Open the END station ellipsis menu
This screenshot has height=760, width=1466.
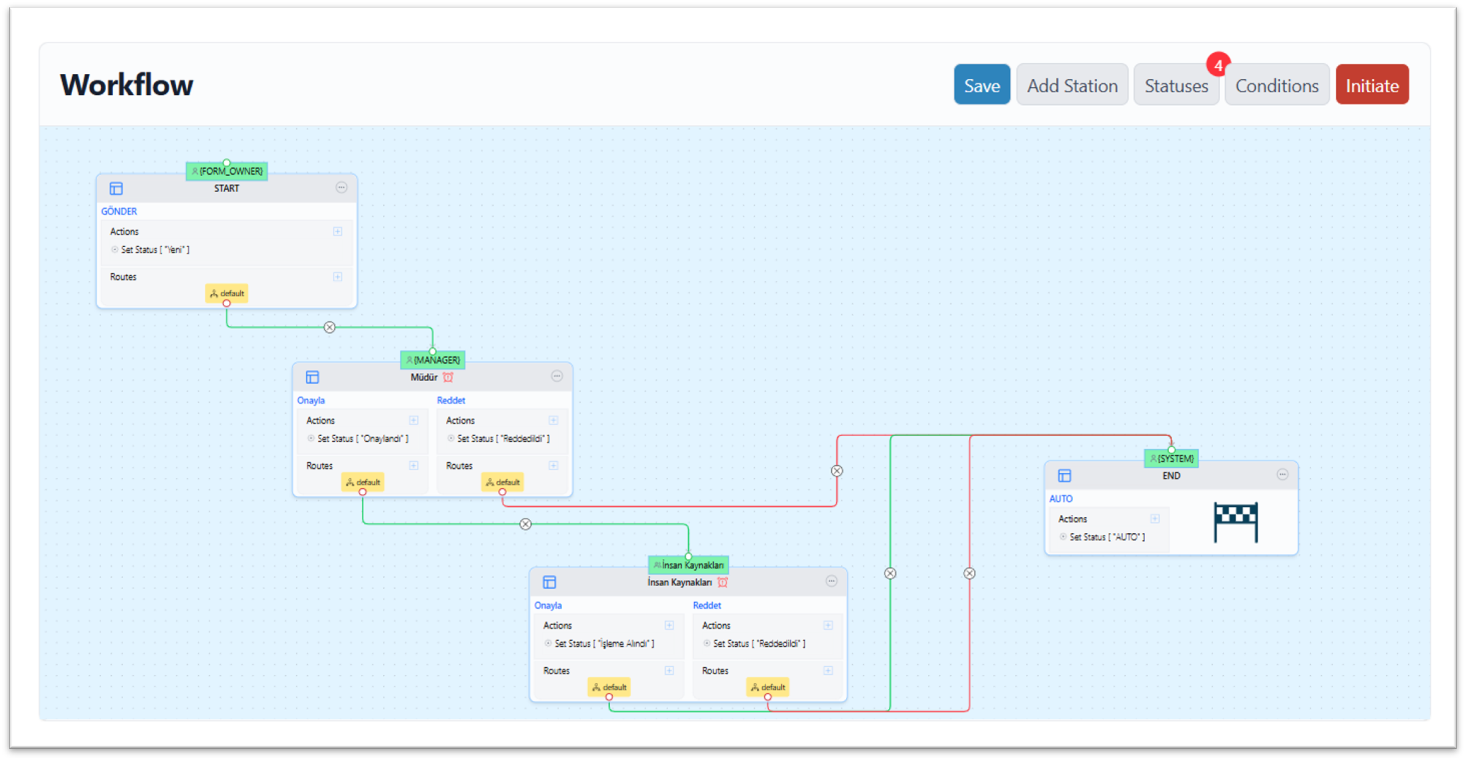(1282, 475)
